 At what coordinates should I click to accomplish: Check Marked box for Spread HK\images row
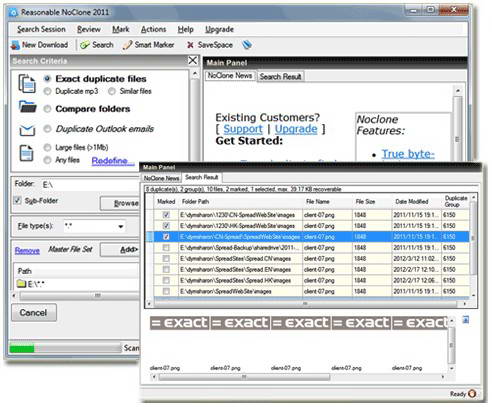point(166,280)
